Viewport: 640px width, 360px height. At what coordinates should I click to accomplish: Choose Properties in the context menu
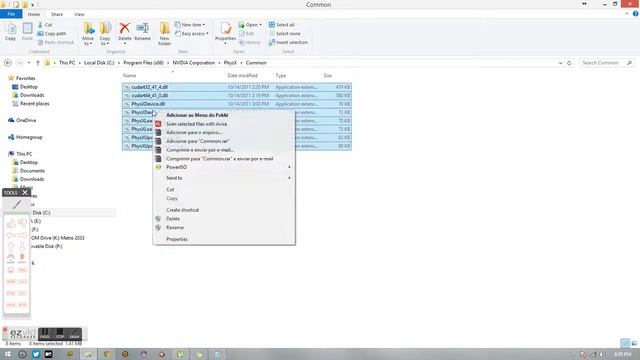click(x=177, y=239)
